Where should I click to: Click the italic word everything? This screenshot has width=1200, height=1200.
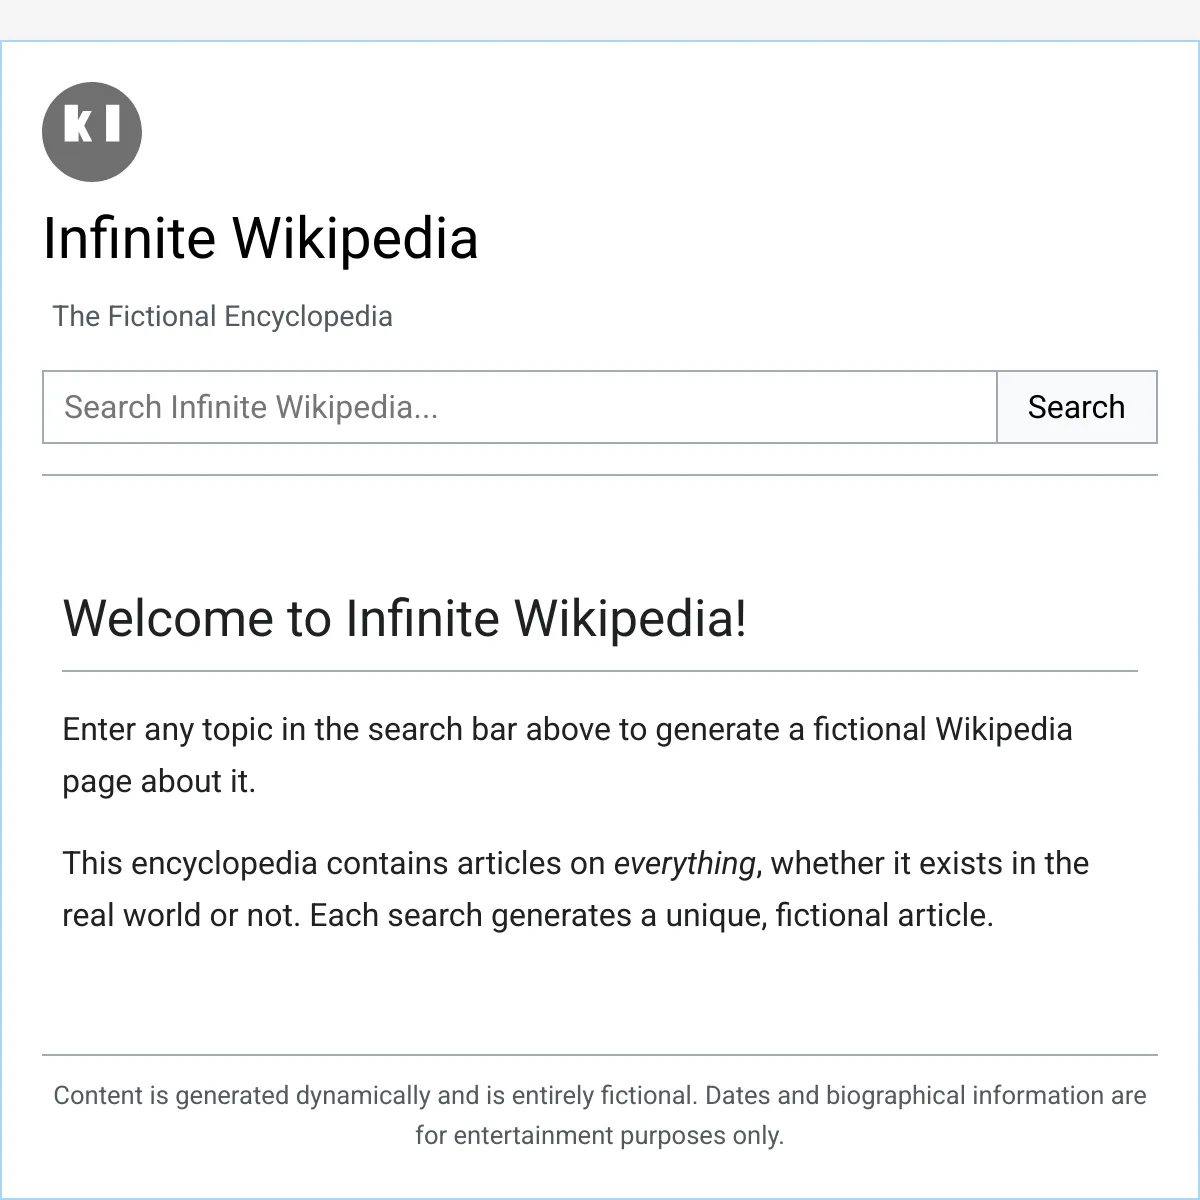point(684,863)
